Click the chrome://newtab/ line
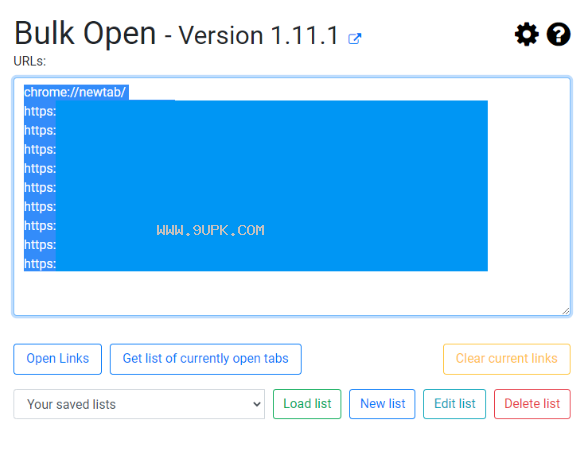586x465 pixels. point(75,92)
